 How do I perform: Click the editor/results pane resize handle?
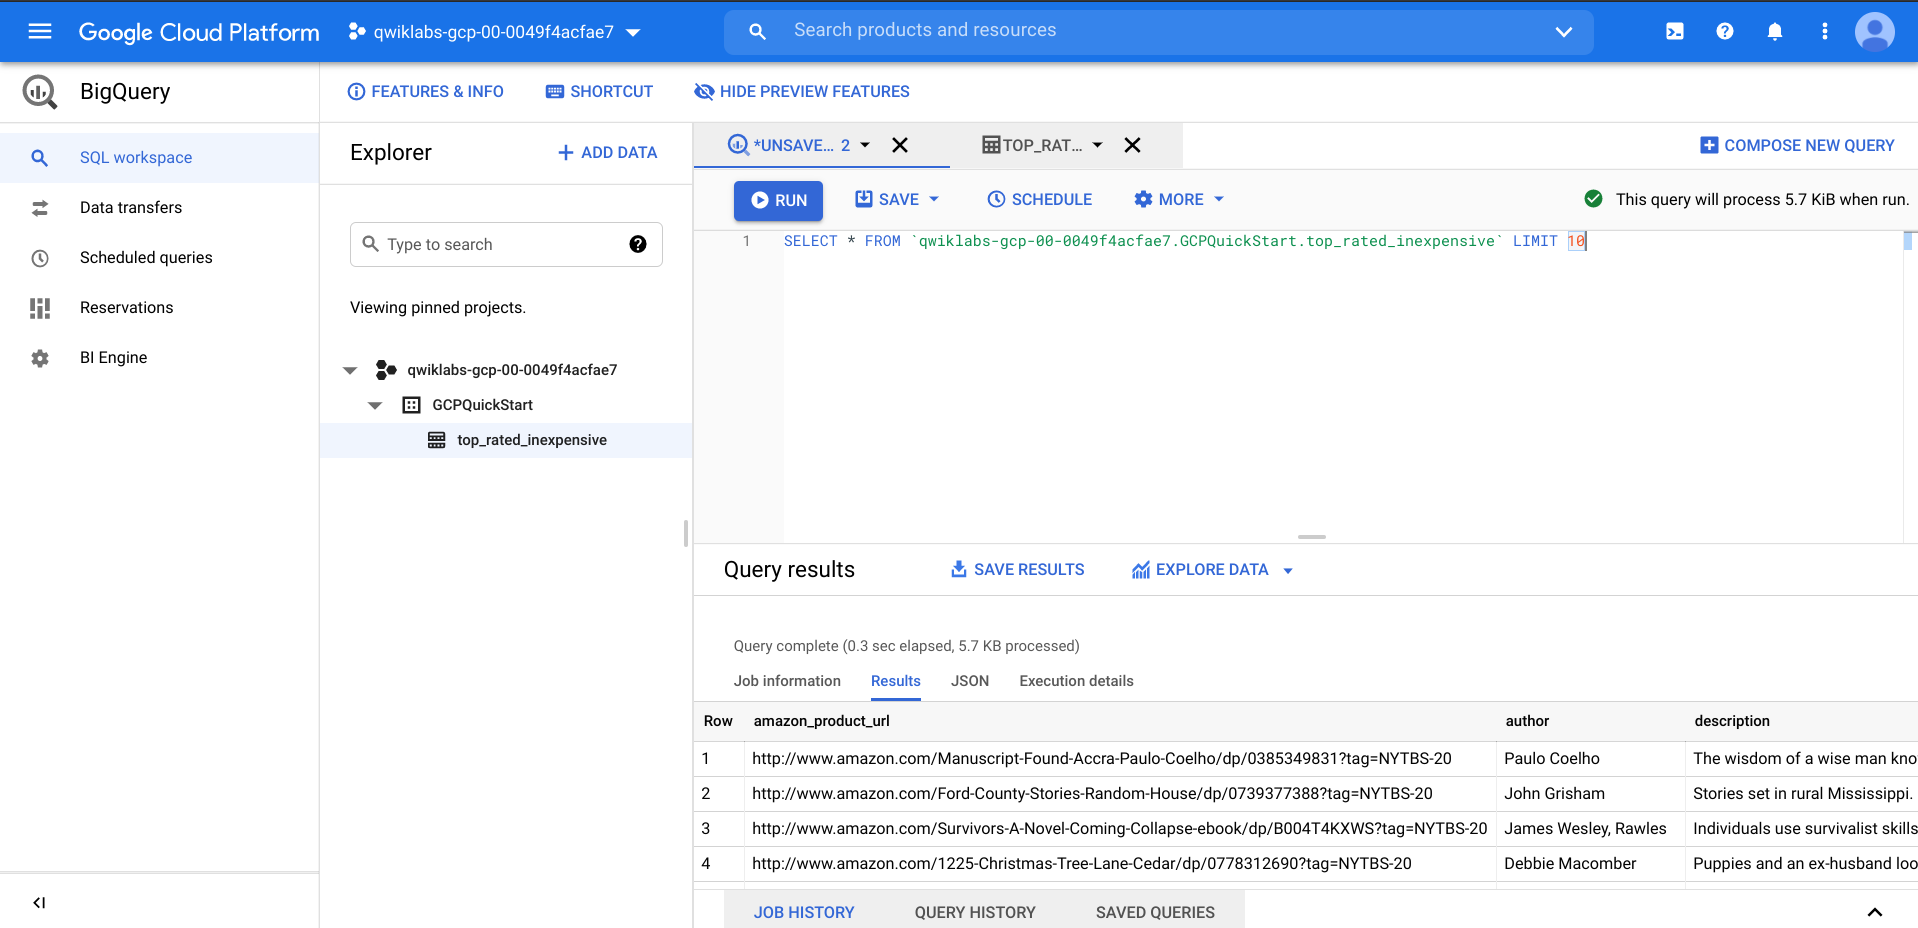pyautogui.click(x=1312, y=537)
